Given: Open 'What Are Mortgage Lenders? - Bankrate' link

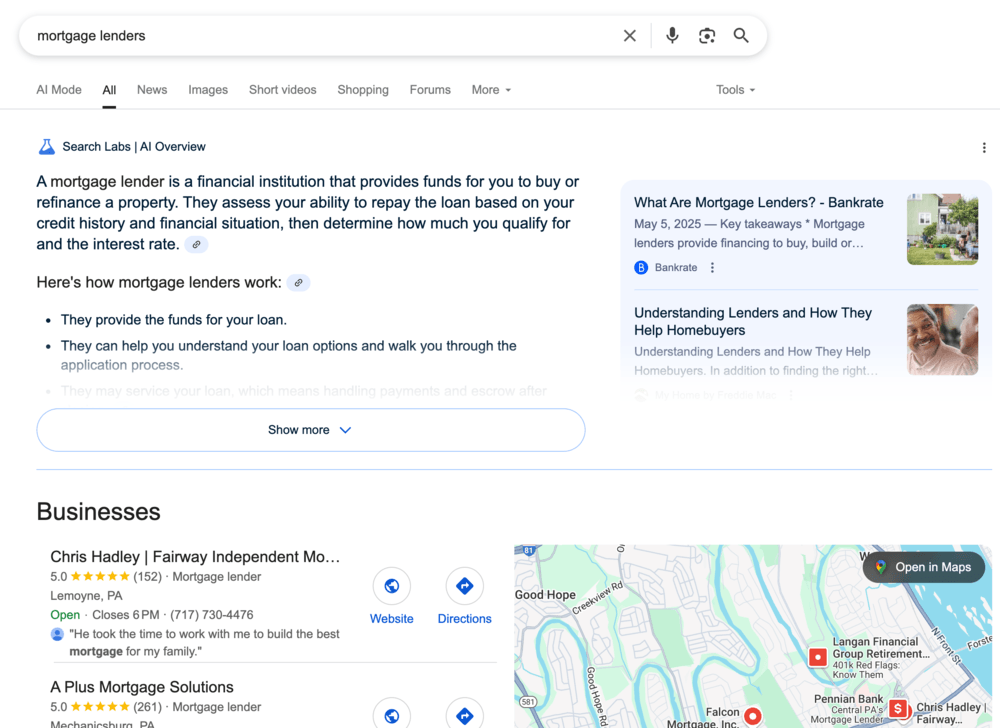Looking at the screenshot, I should pyautogui.click(x=758, y=203).
